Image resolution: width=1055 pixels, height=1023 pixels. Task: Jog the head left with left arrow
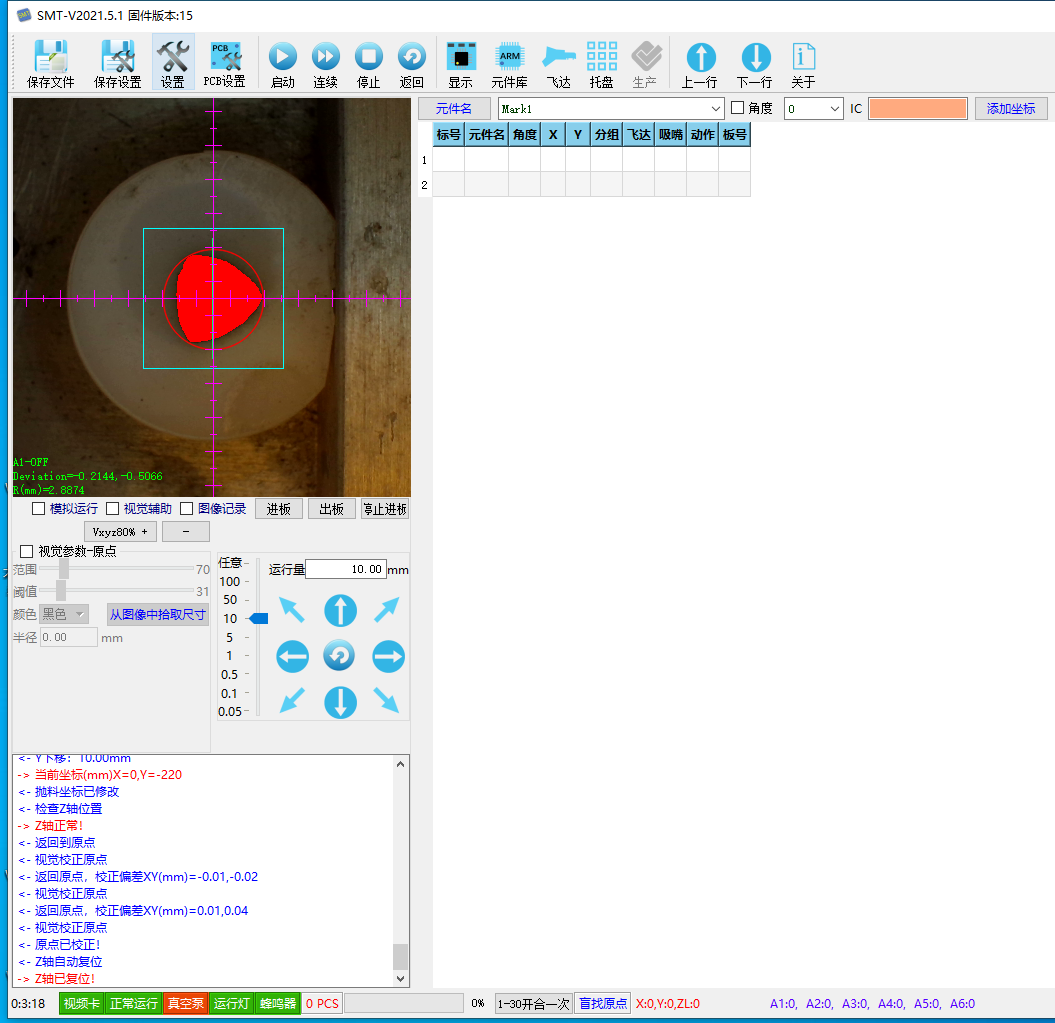pyautogui.click(x=293, y=656)
